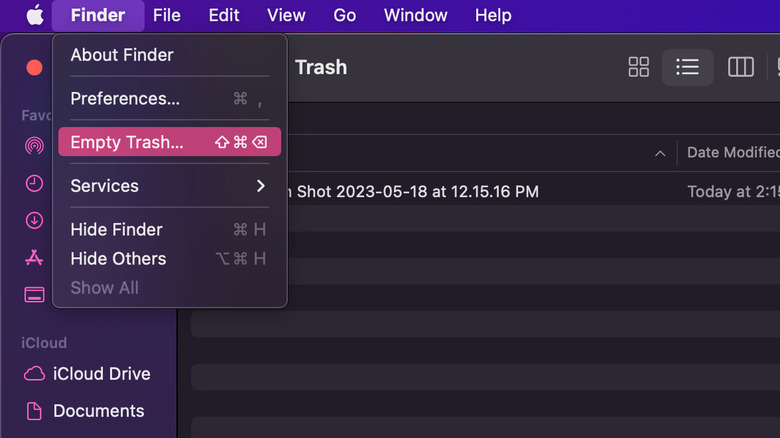Open Applications icon in sidebar

(34, 257)
